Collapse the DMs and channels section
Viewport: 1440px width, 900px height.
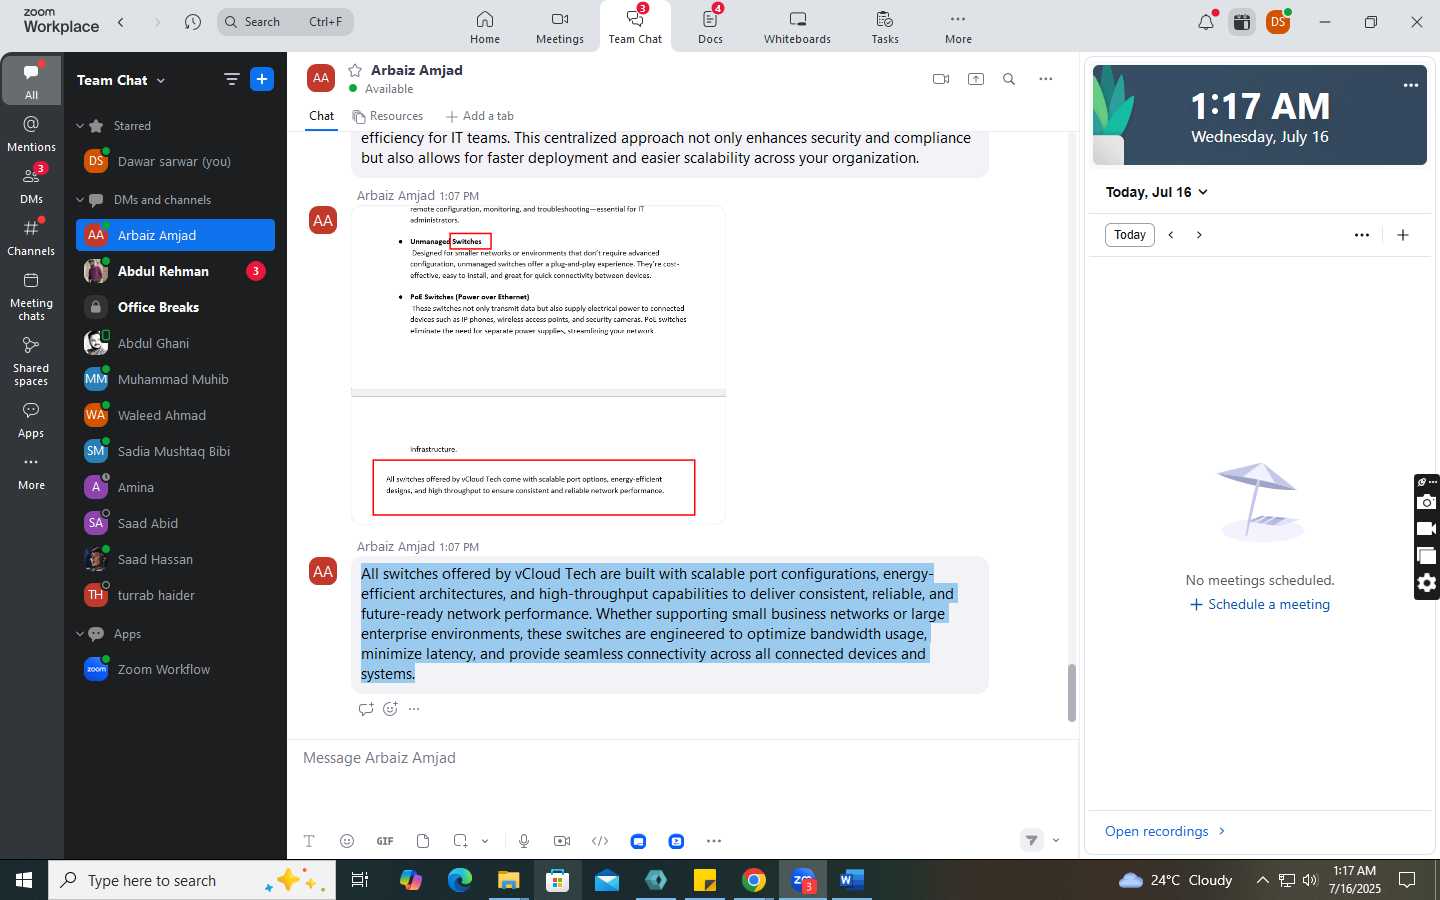click(80, 200)
